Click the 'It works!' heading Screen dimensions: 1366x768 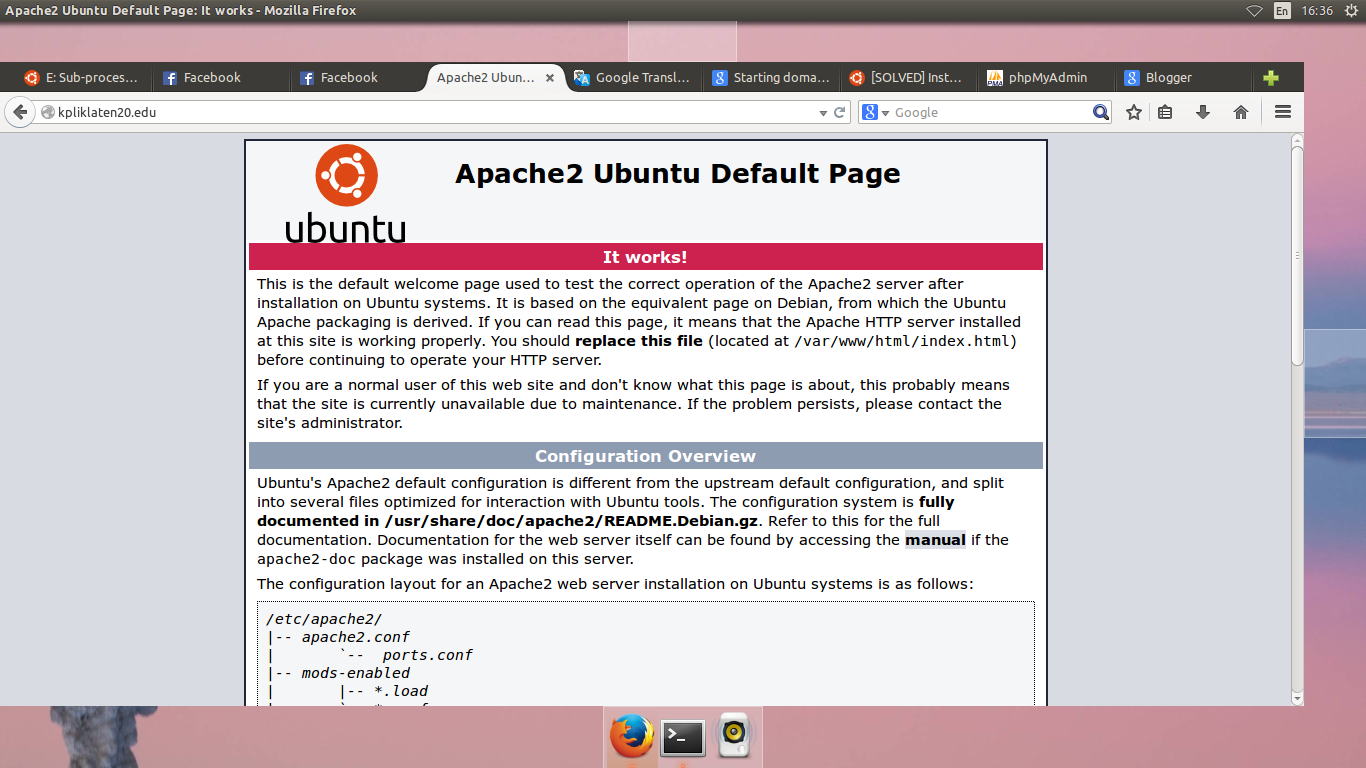(645, 257)
